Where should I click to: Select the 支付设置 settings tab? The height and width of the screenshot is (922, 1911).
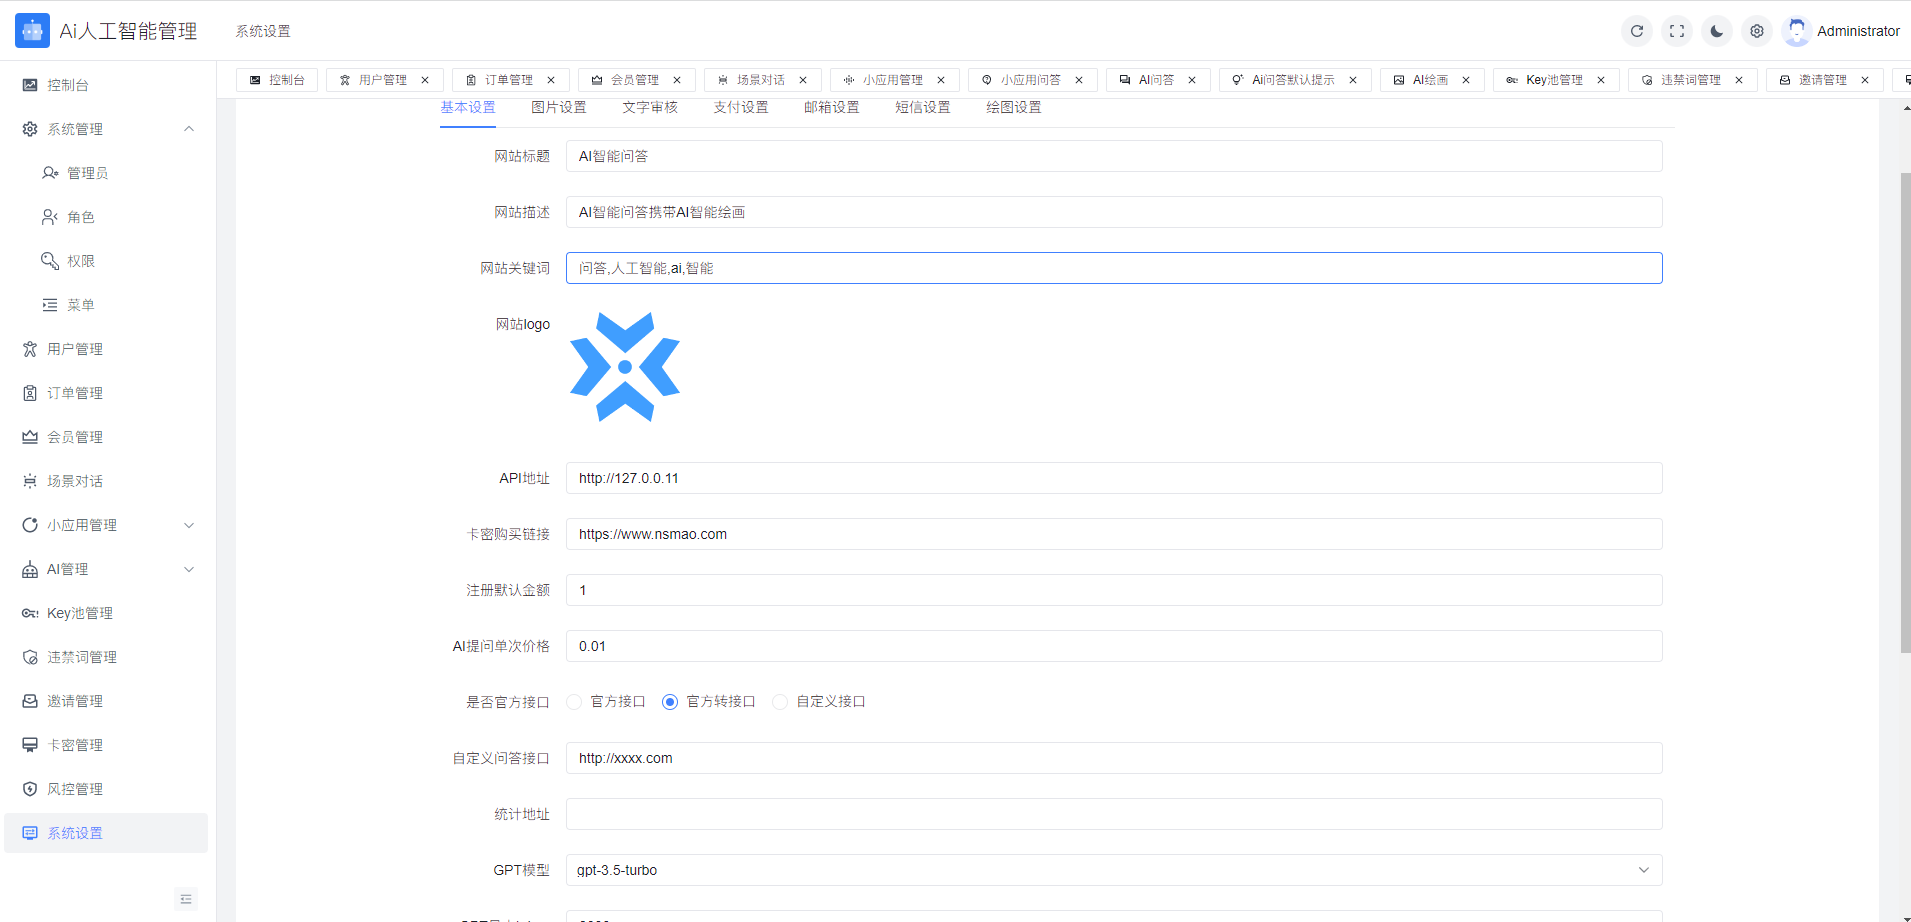point(741,107)
